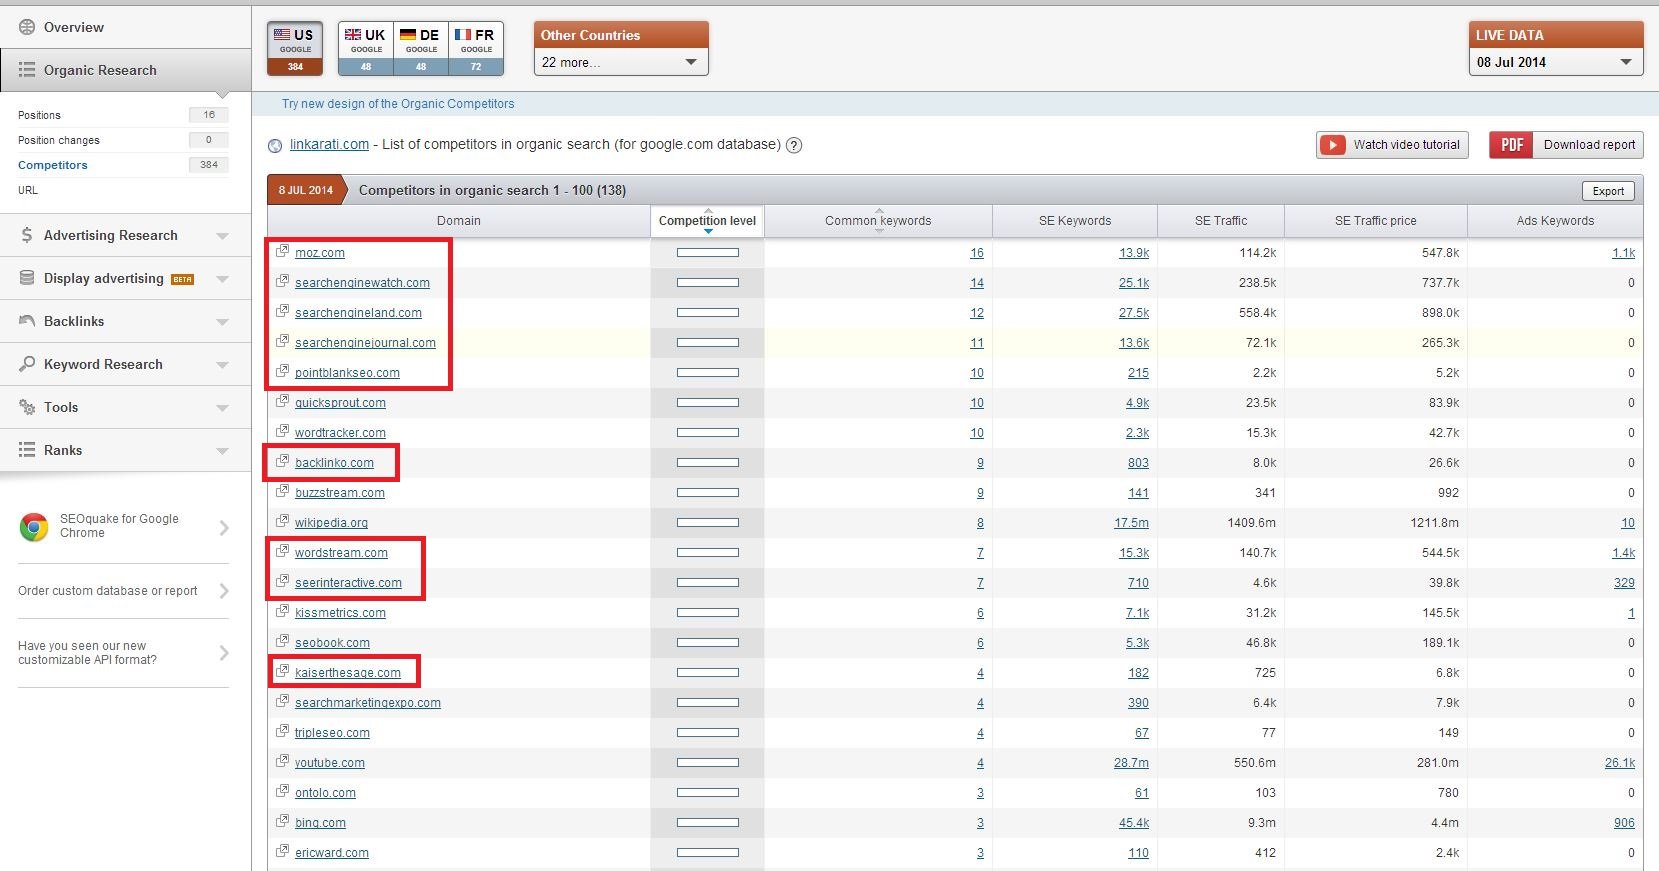Select the UK Google database

coord(365,48)
